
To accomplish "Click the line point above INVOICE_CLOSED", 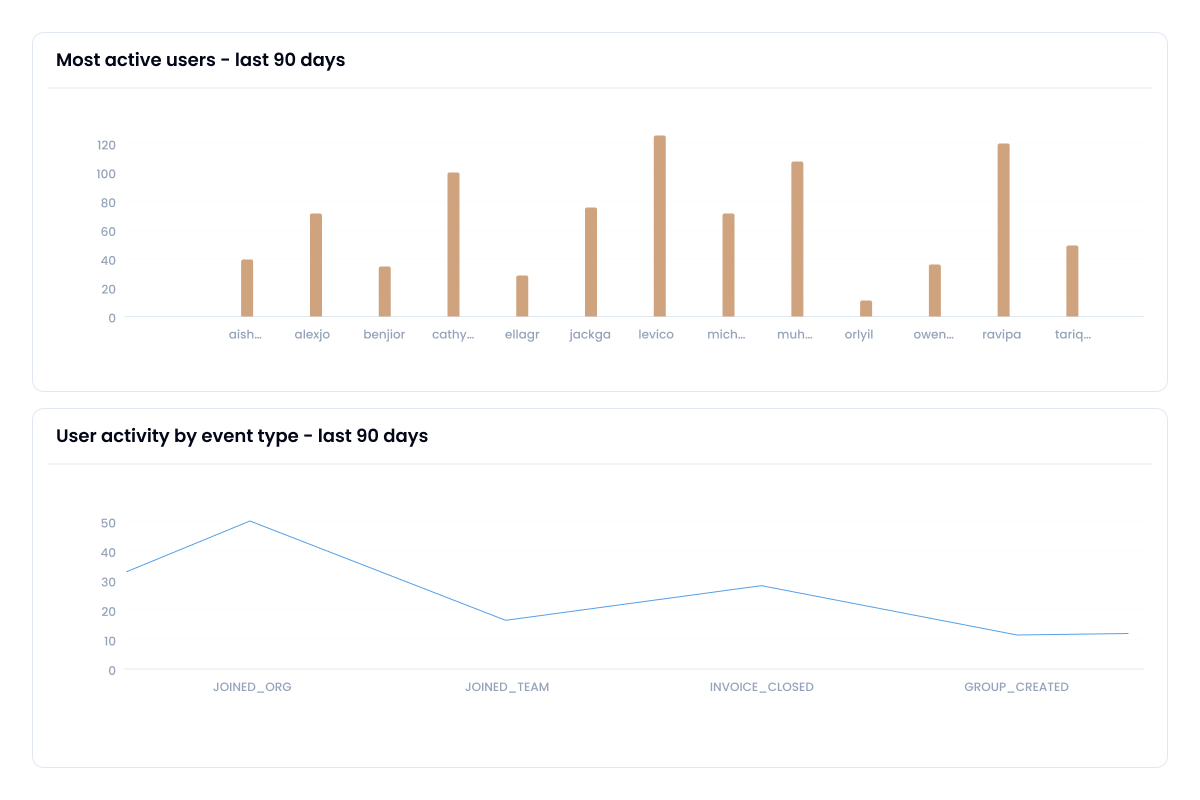I will coord(762,586).
